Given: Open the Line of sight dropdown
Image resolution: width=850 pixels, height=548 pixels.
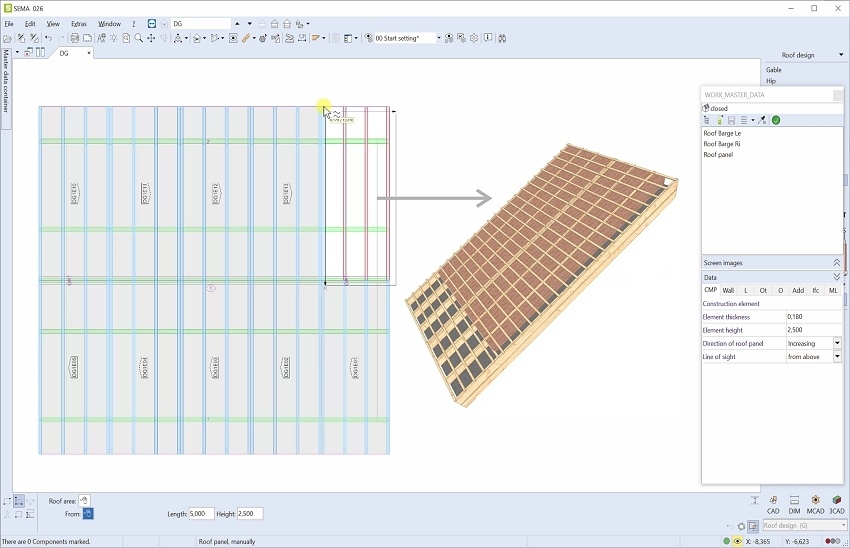Looking at the screenshot, I should point(837,357).
